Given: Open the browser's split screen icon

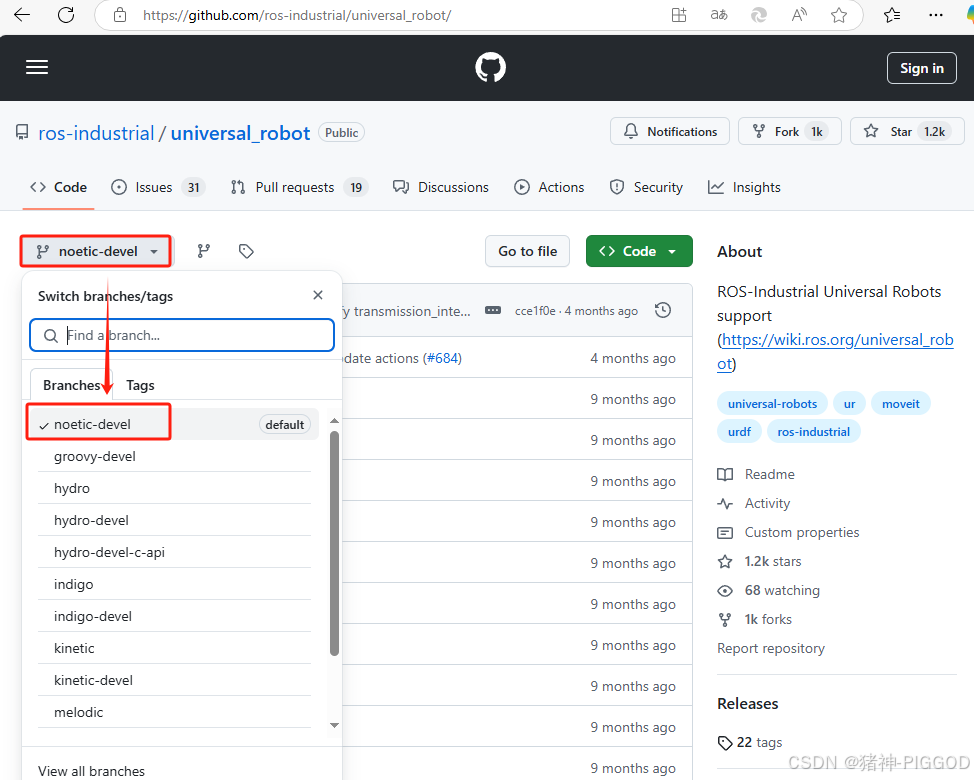Looking at the screenshot, I should pos(679,15).
